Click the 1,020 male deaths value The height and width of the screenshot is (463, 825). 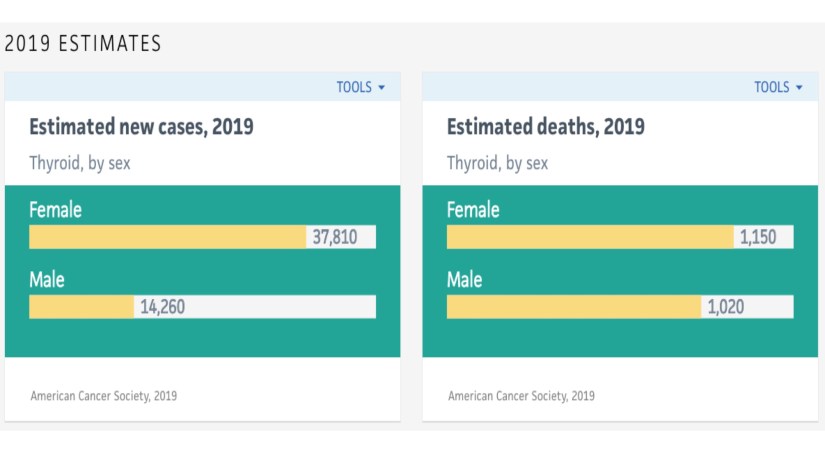[725, 307]
